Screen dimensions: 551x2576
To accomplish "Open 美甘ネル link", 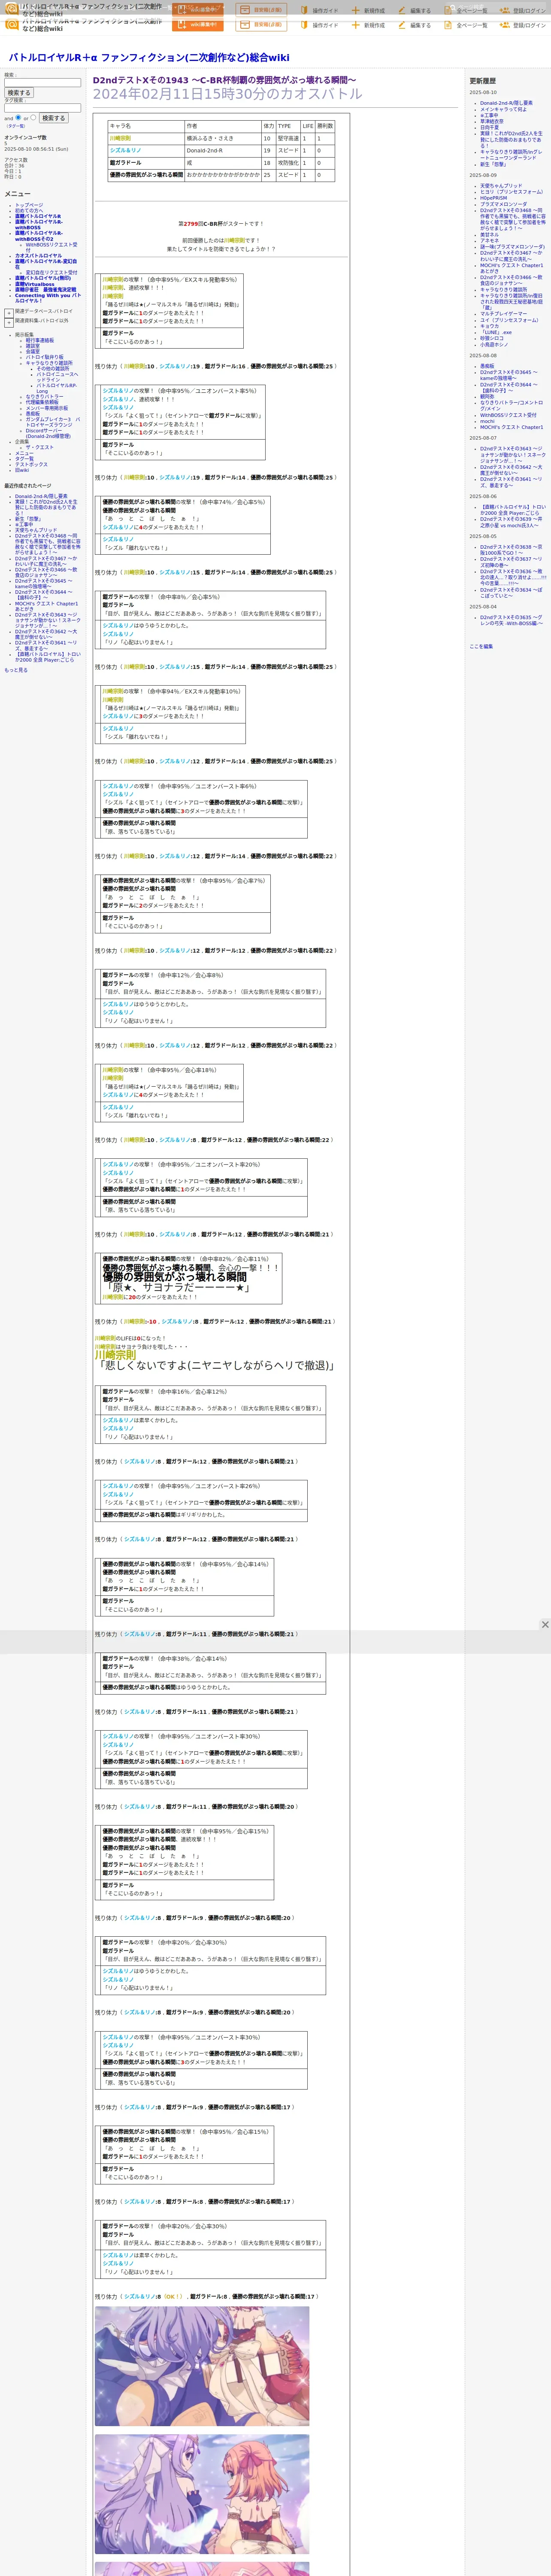I will tap(489, 234).
